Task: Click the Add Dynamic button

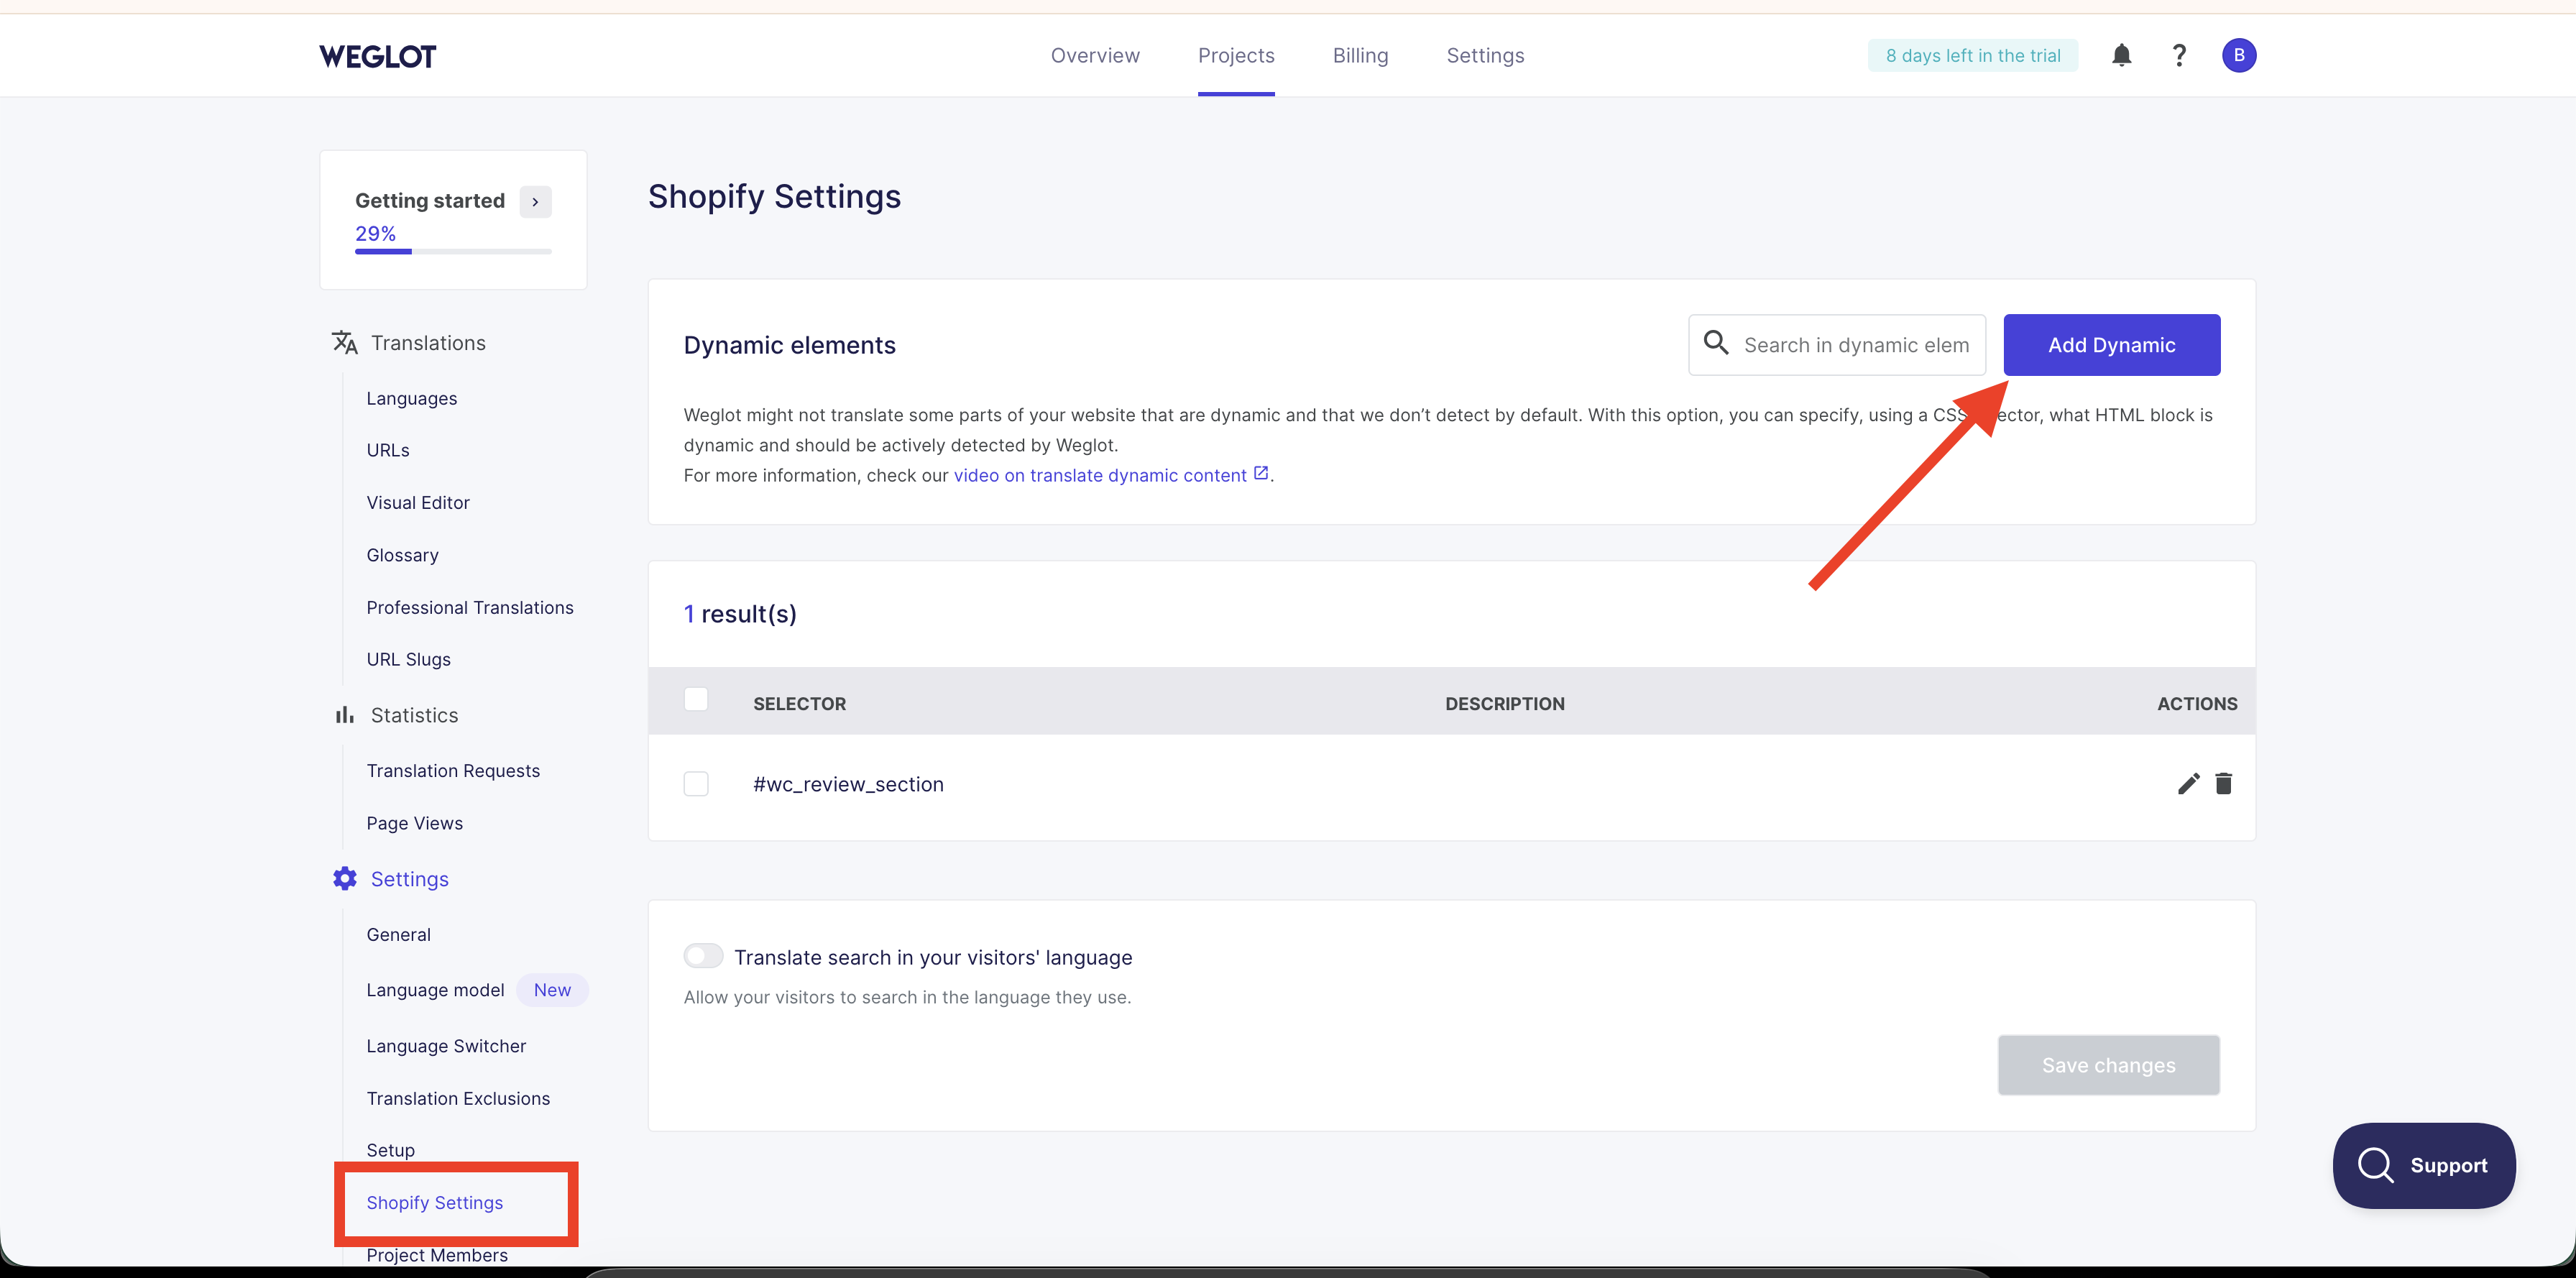Action: 2111,345
